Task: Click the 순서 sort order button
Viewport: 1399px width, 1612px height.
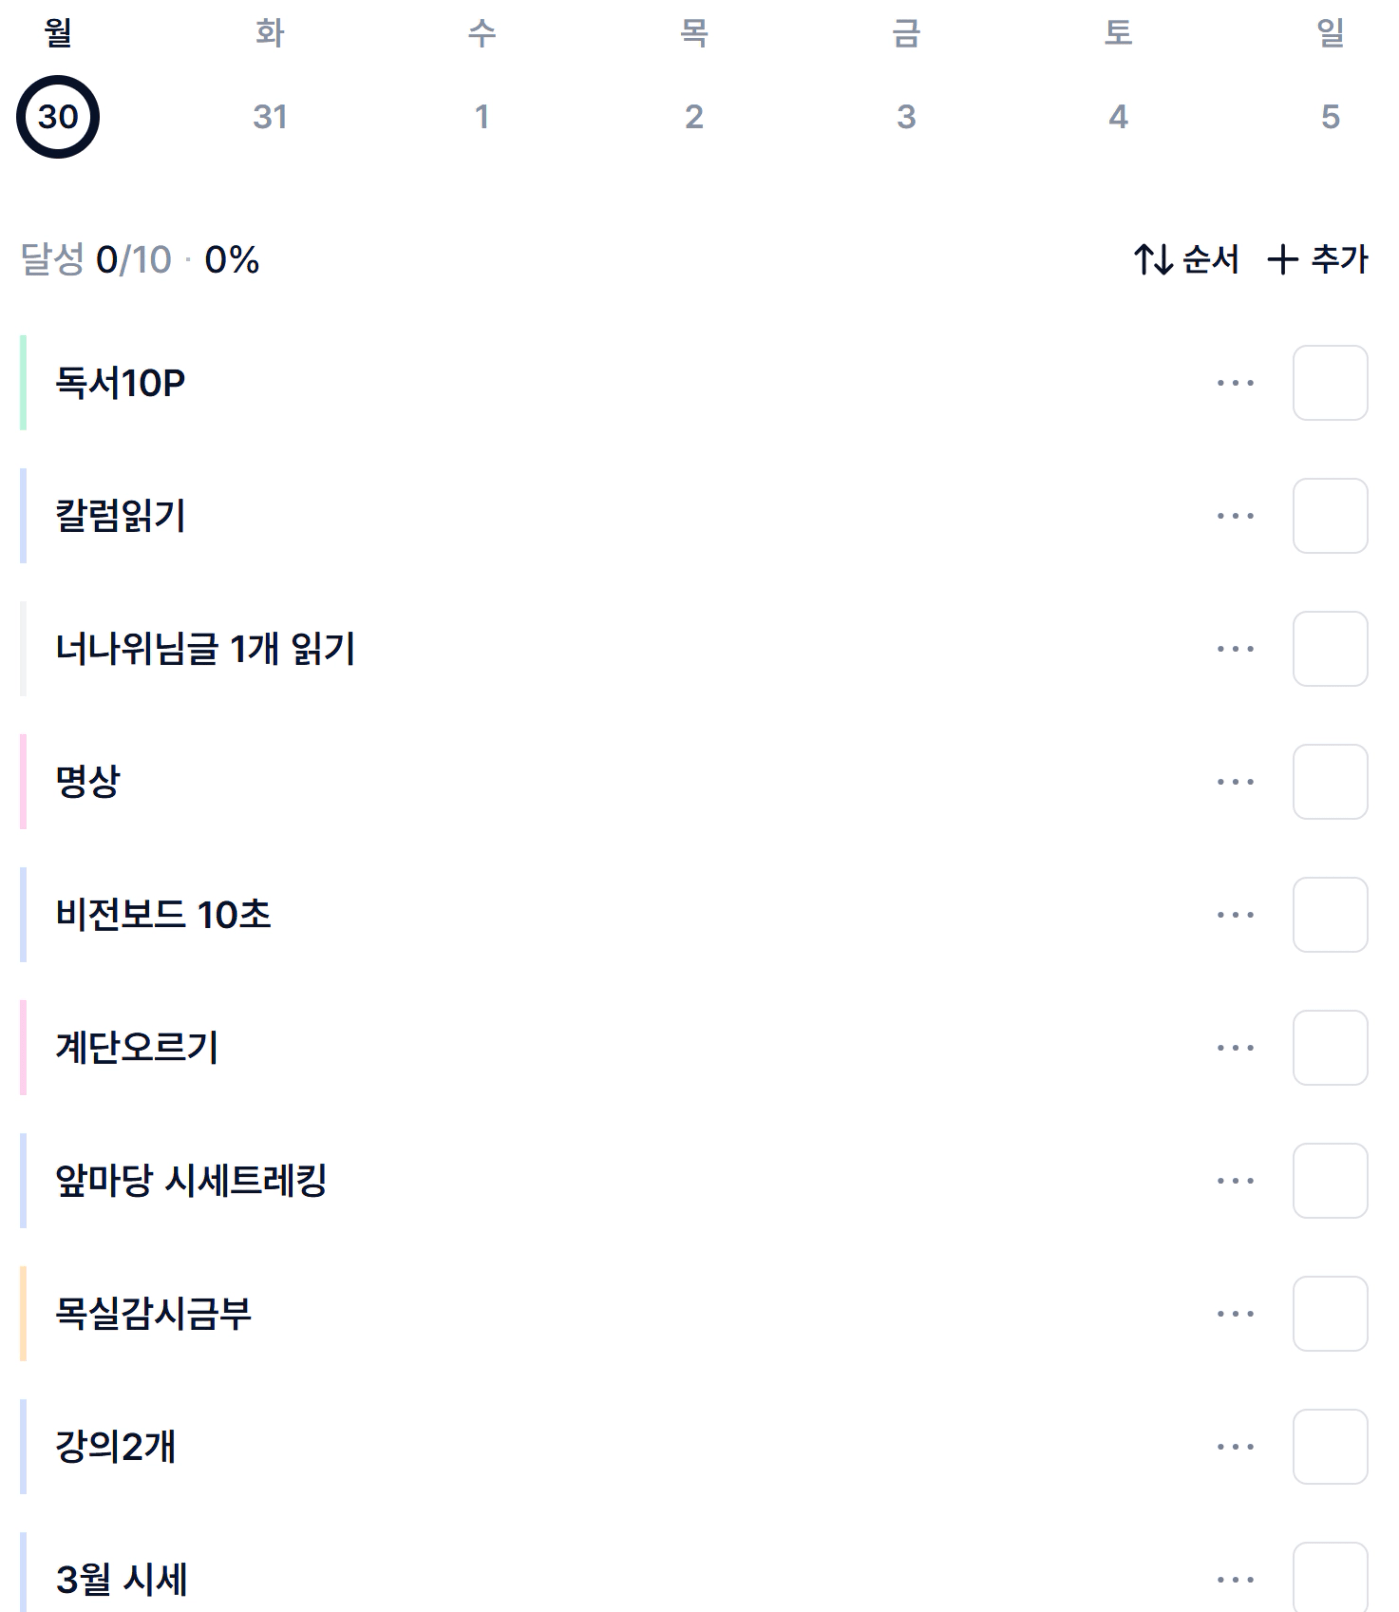Action: [x=1186, y=260]
